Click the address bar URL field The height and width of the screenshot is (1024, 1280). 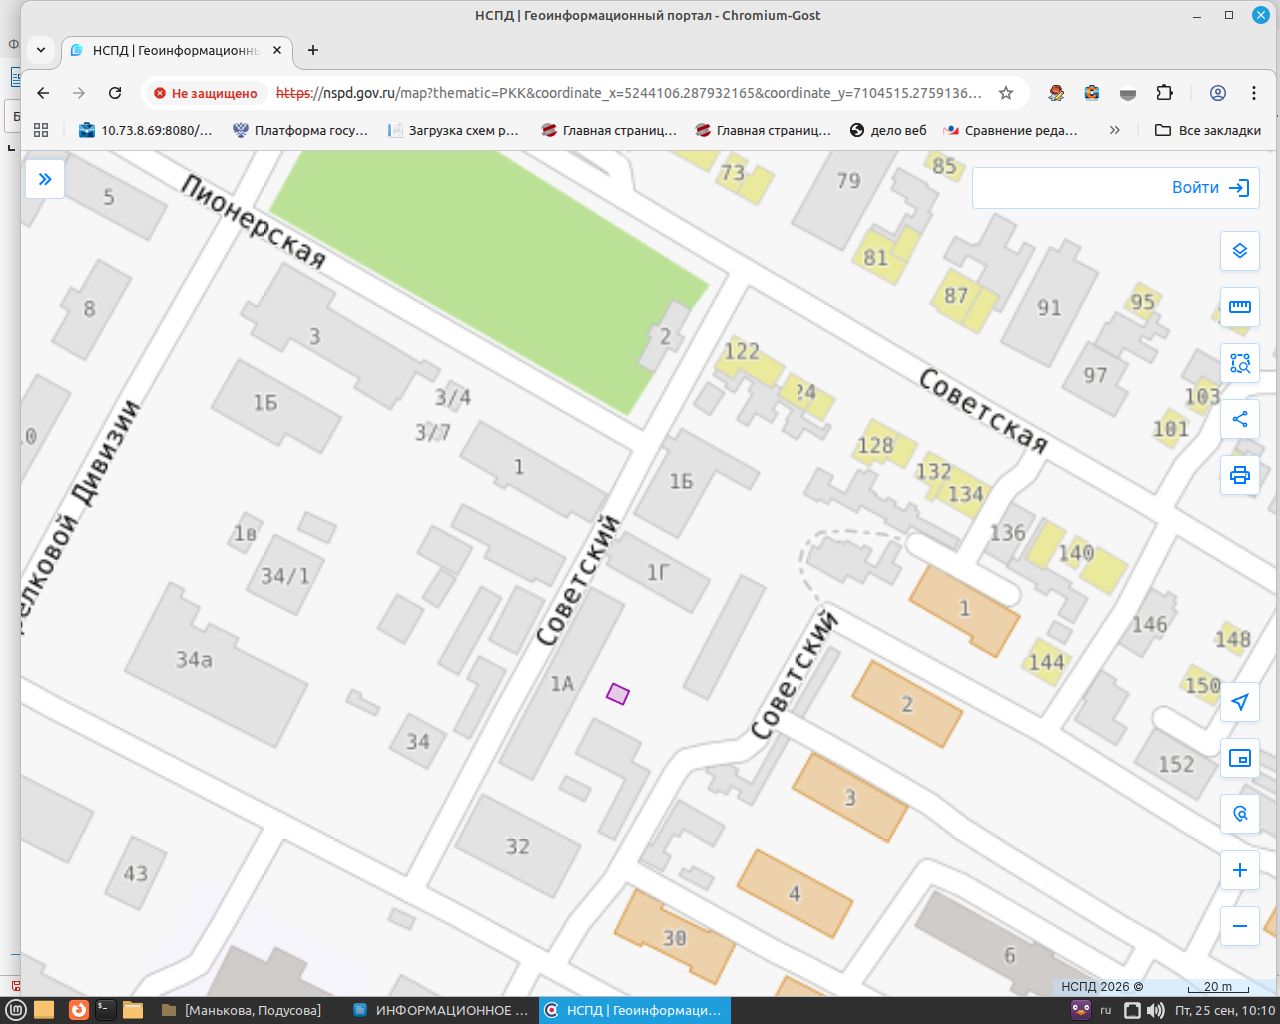click(x=628, y=93)
